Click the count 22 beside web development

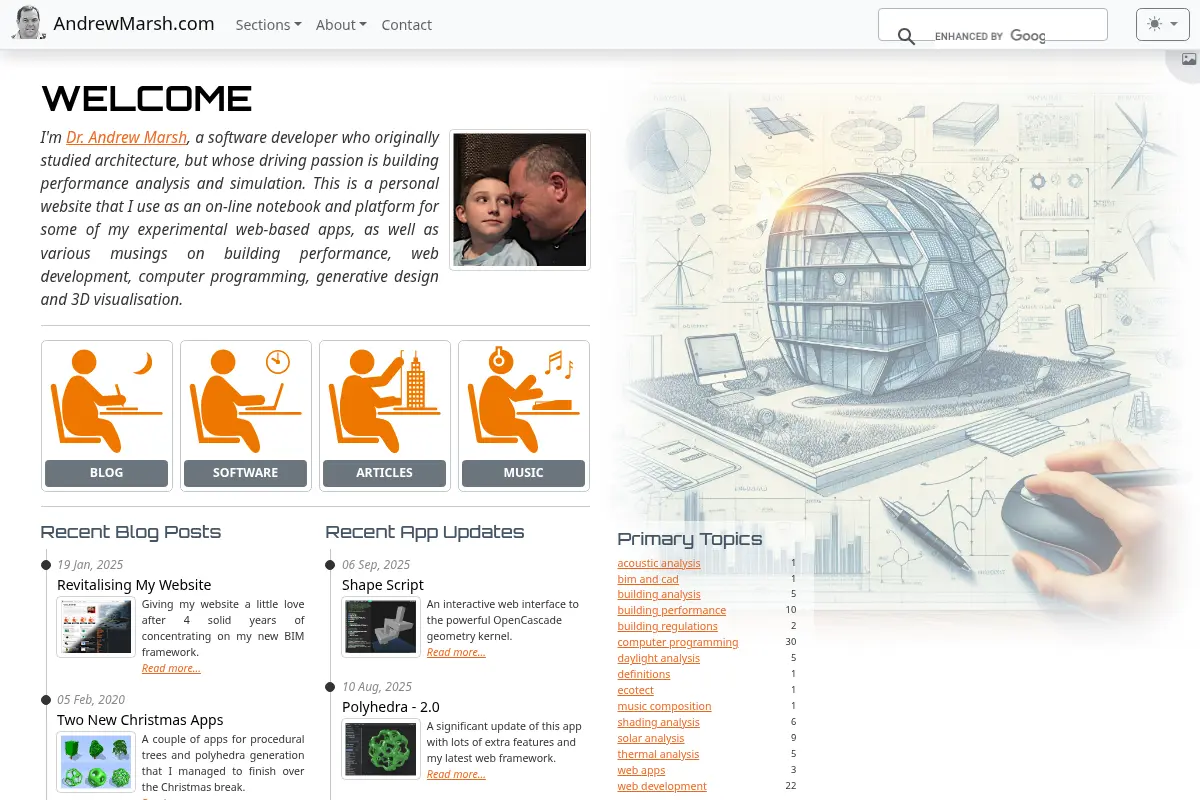point(791,786)
